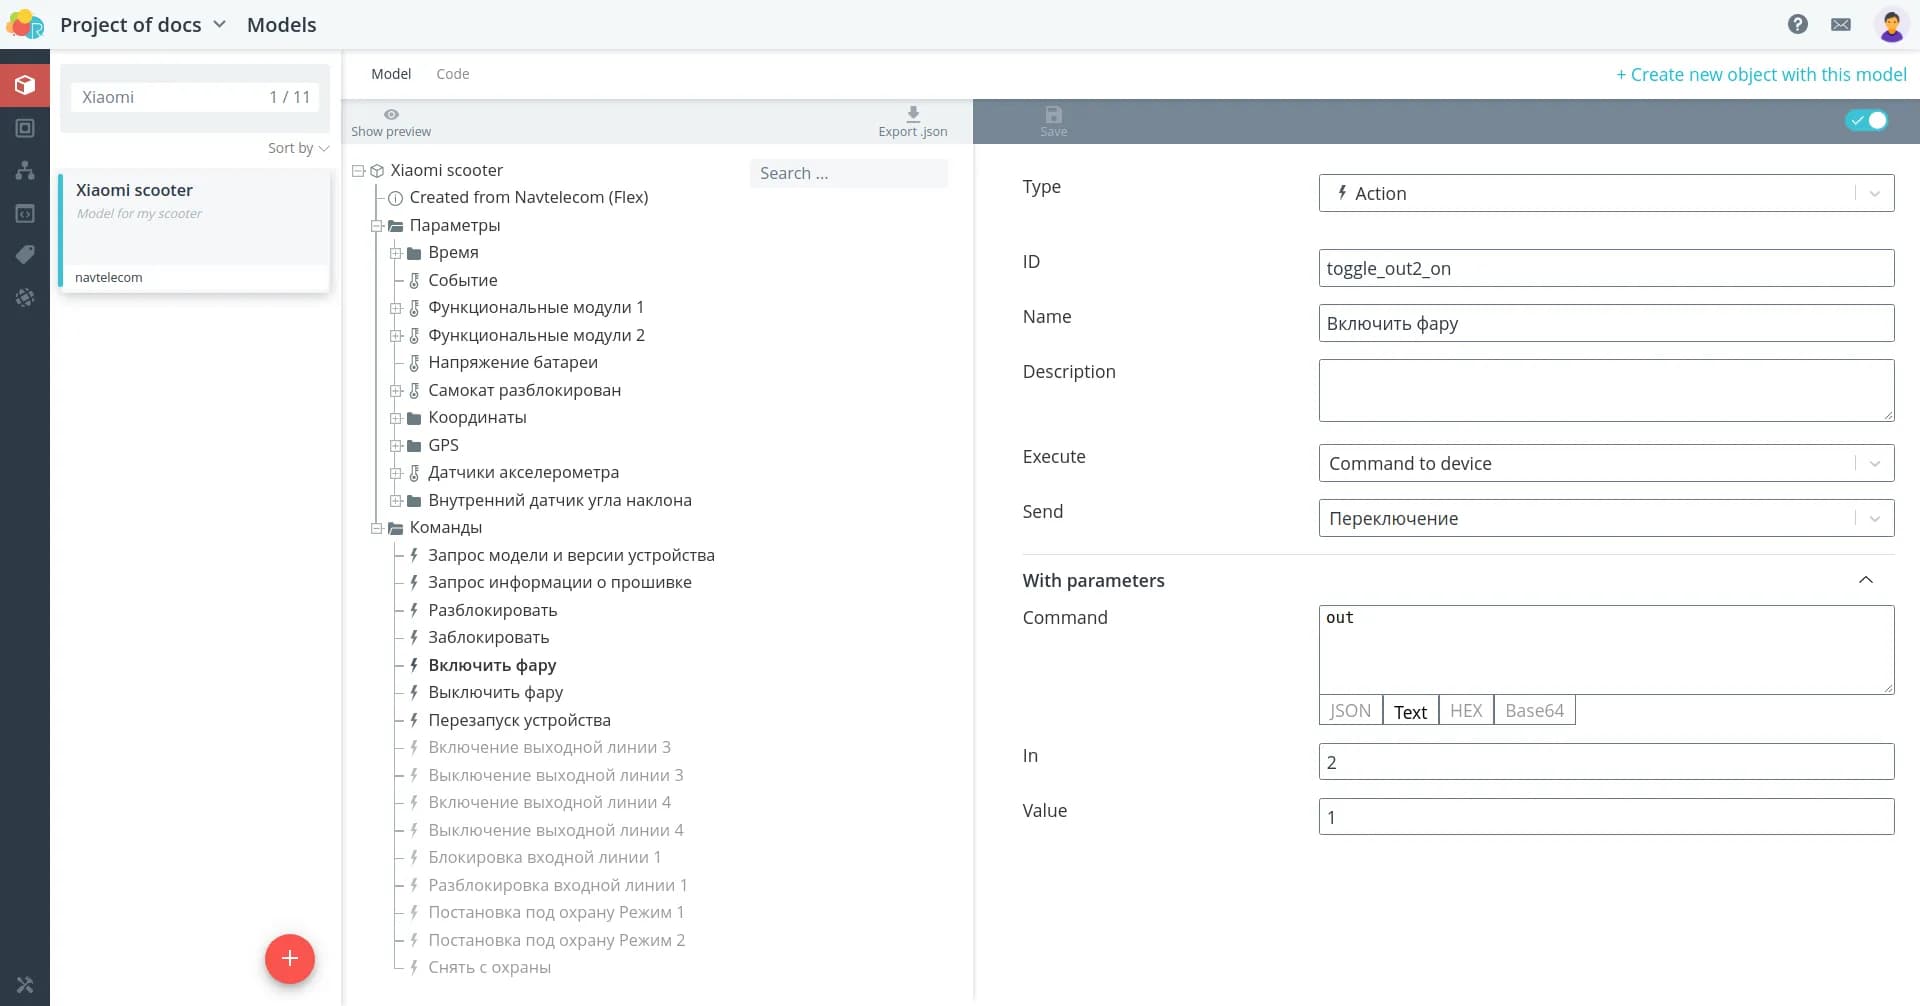The image size is (1920, 1006).
Task: Click Create new object with this model
Action: tap(1761, 74)
